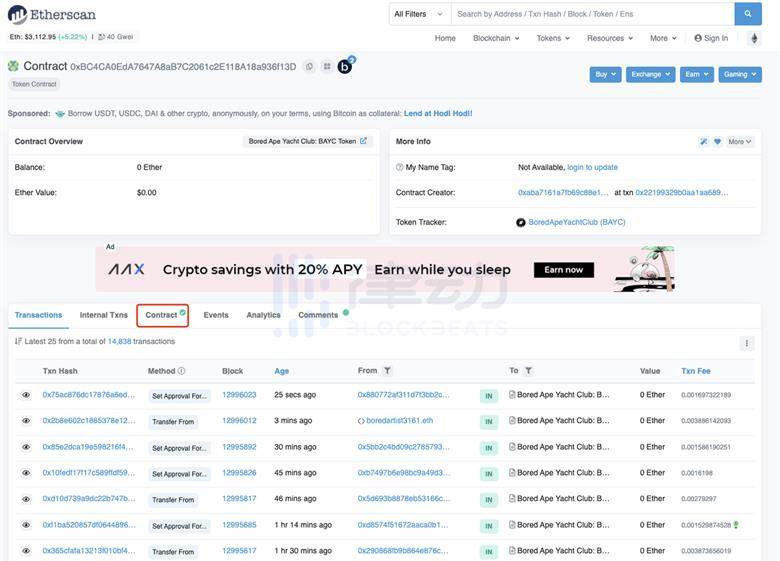Show QR code for contract address
Viewport: 780px width, 561px height.
[327, 66]
